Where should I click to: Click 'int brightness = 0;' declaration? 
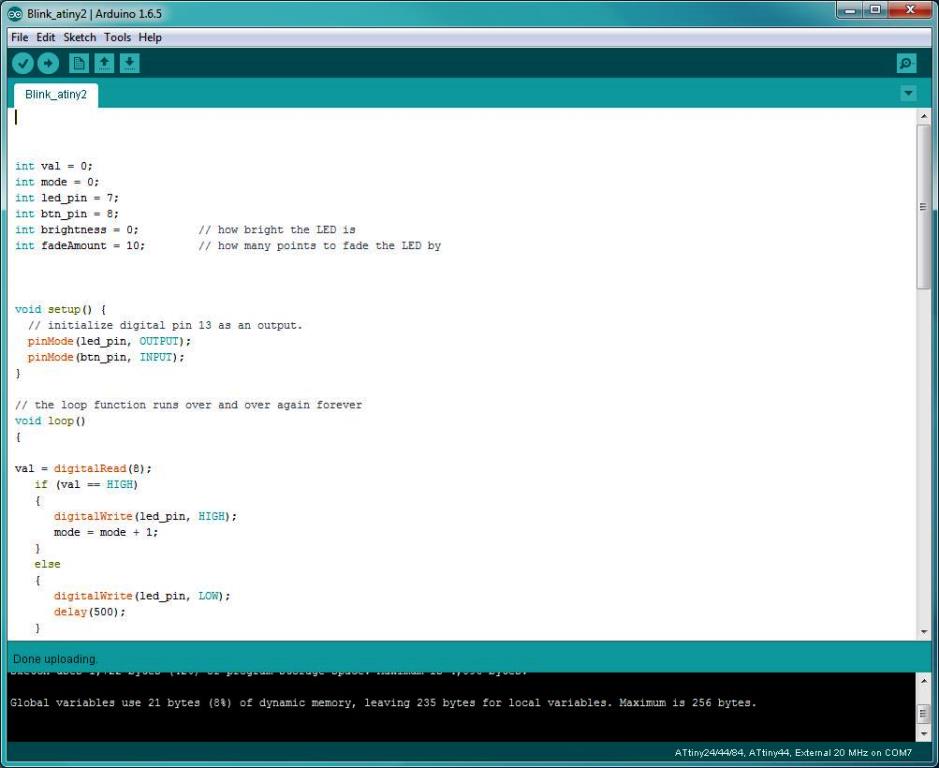click(x=77, y=229)
